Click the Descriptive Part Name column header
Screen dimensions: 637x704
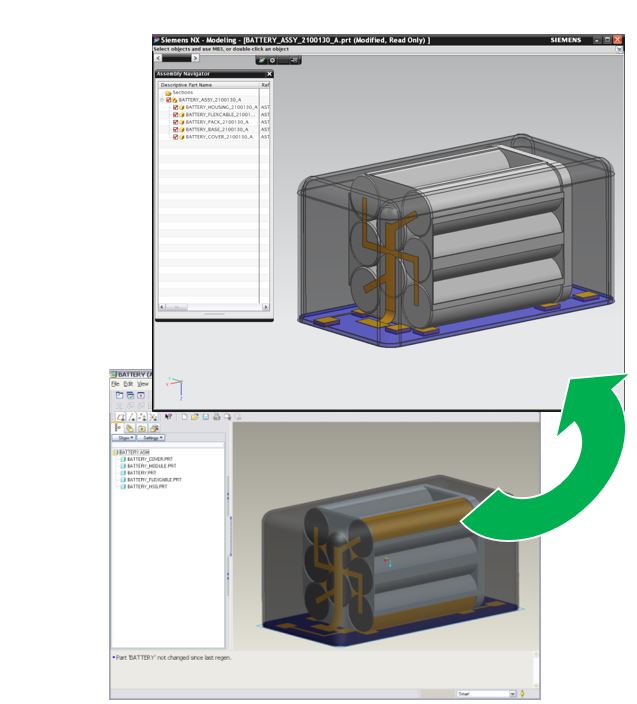(209, 85)
